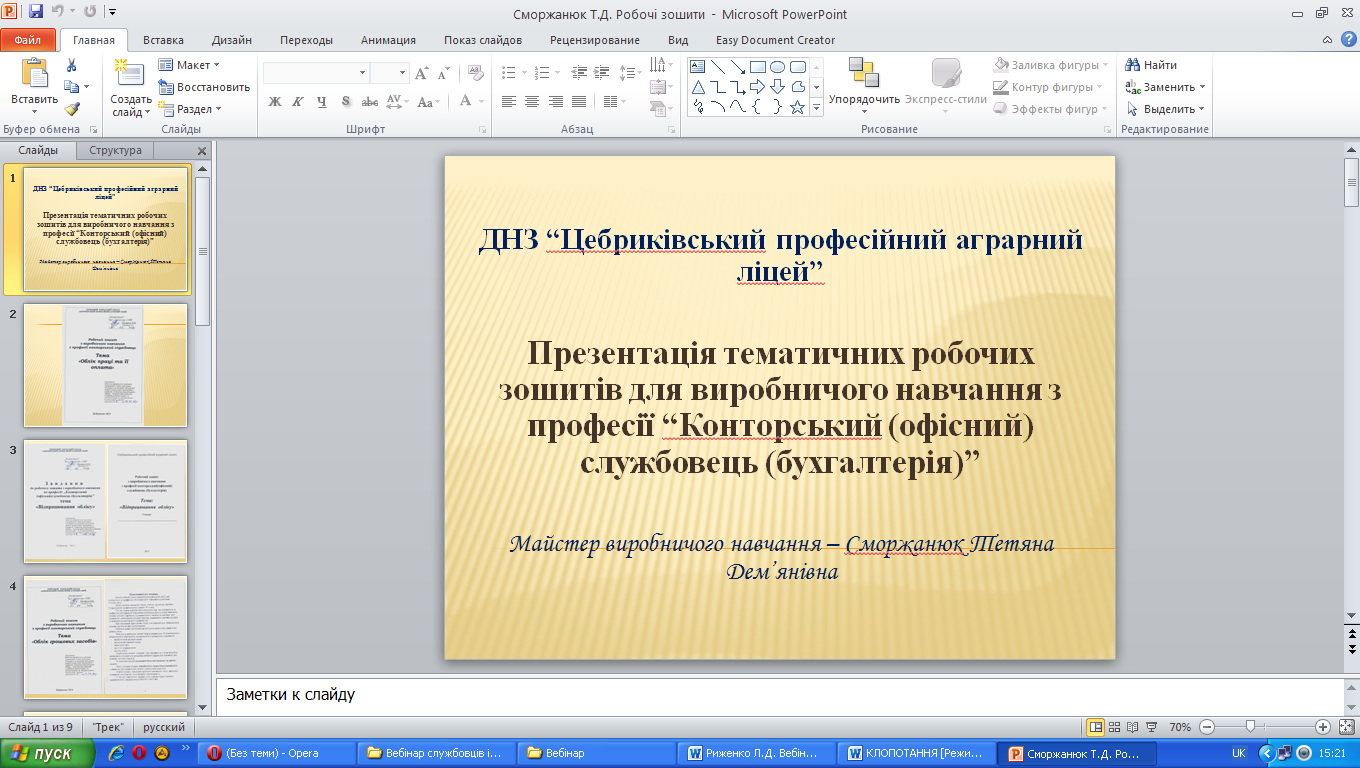Click the Упорядочить arrange button

coord(864,83)
